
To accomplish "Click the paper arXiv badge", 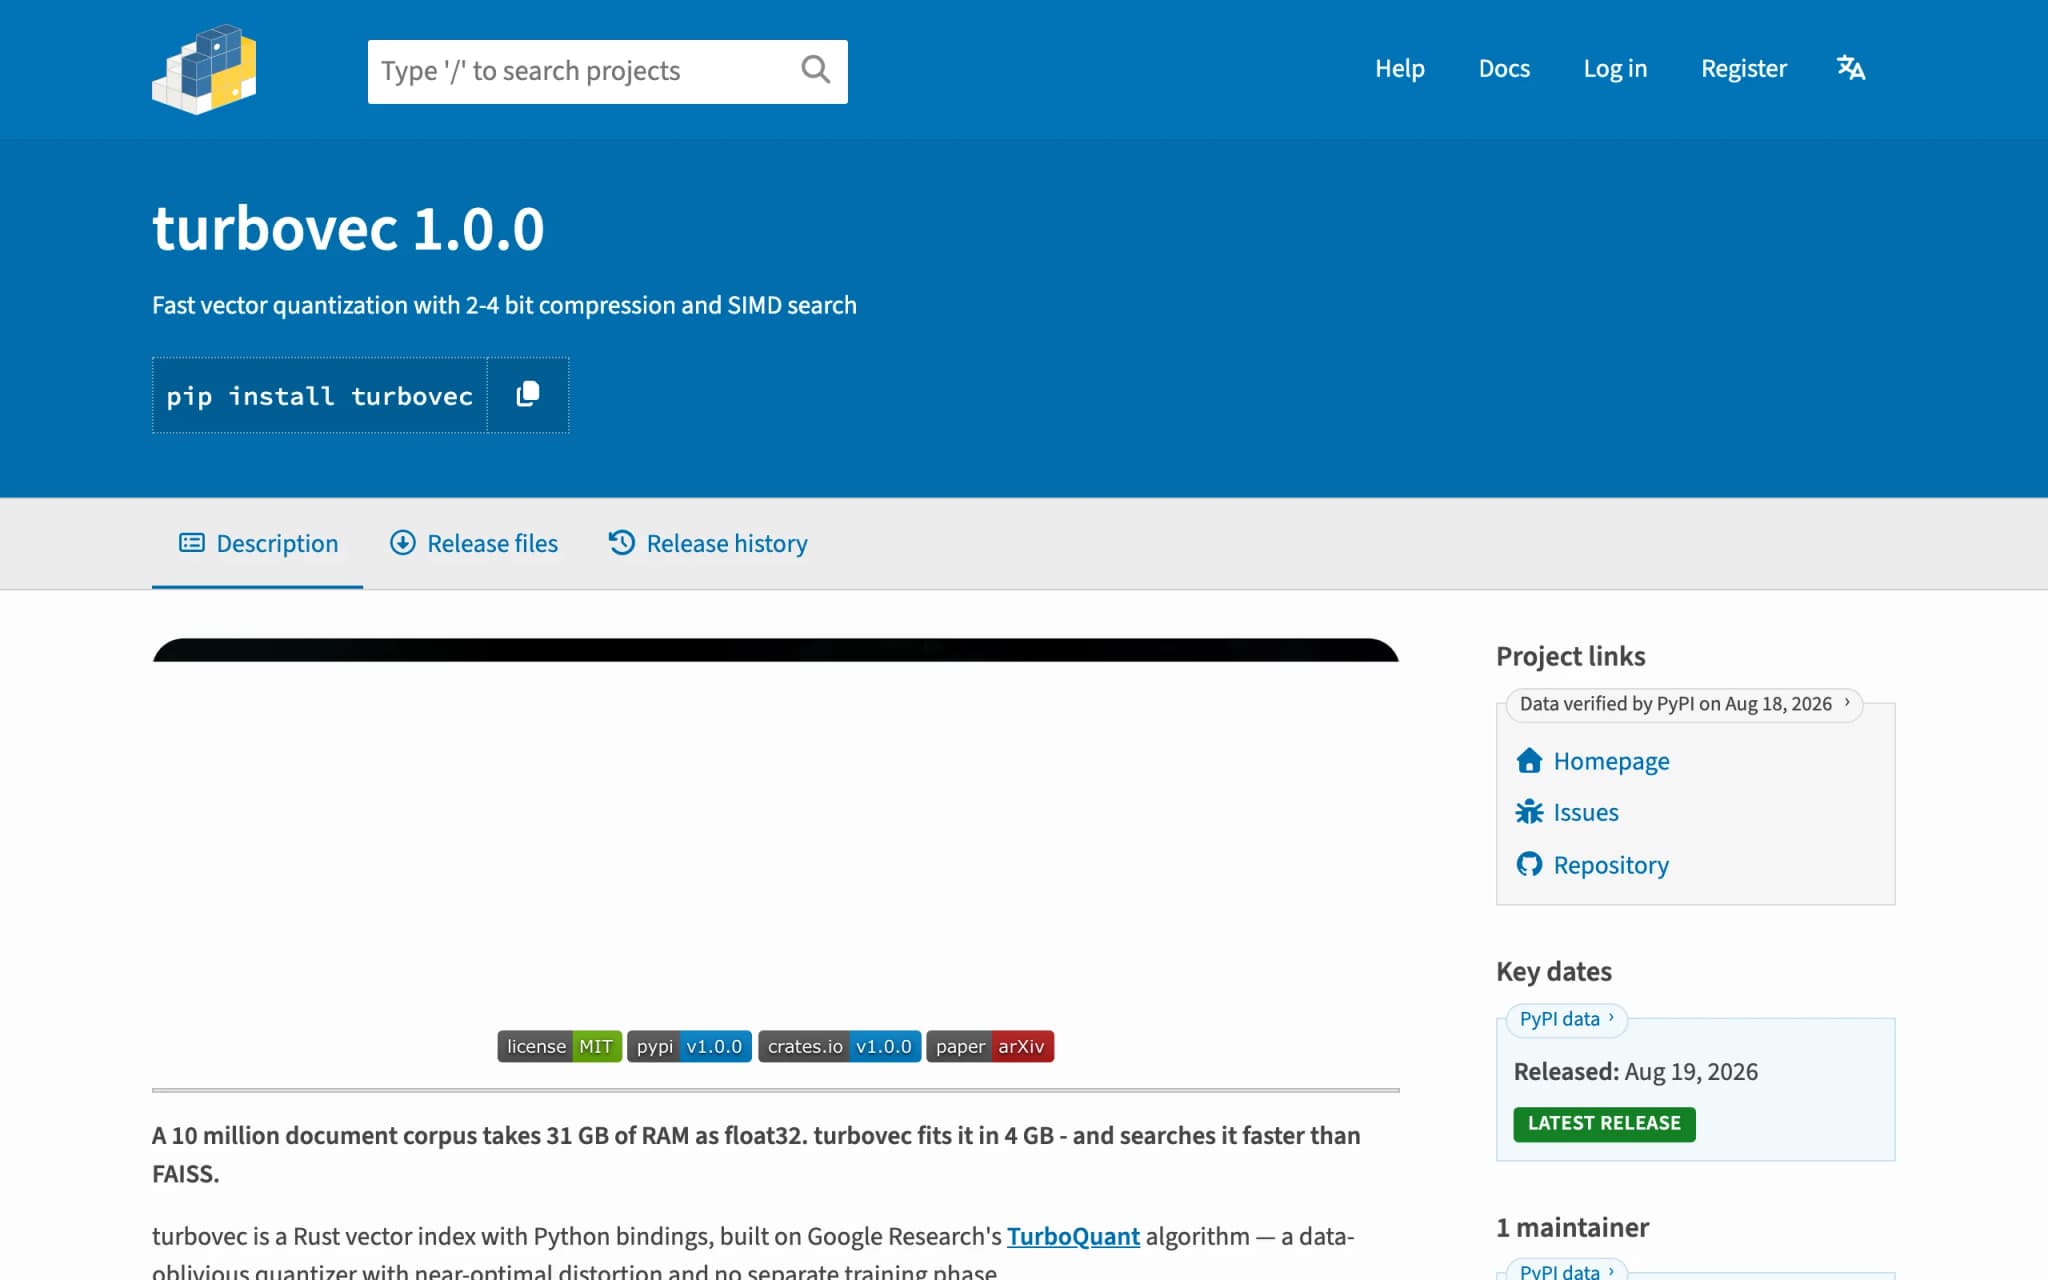I will 990,1046.
